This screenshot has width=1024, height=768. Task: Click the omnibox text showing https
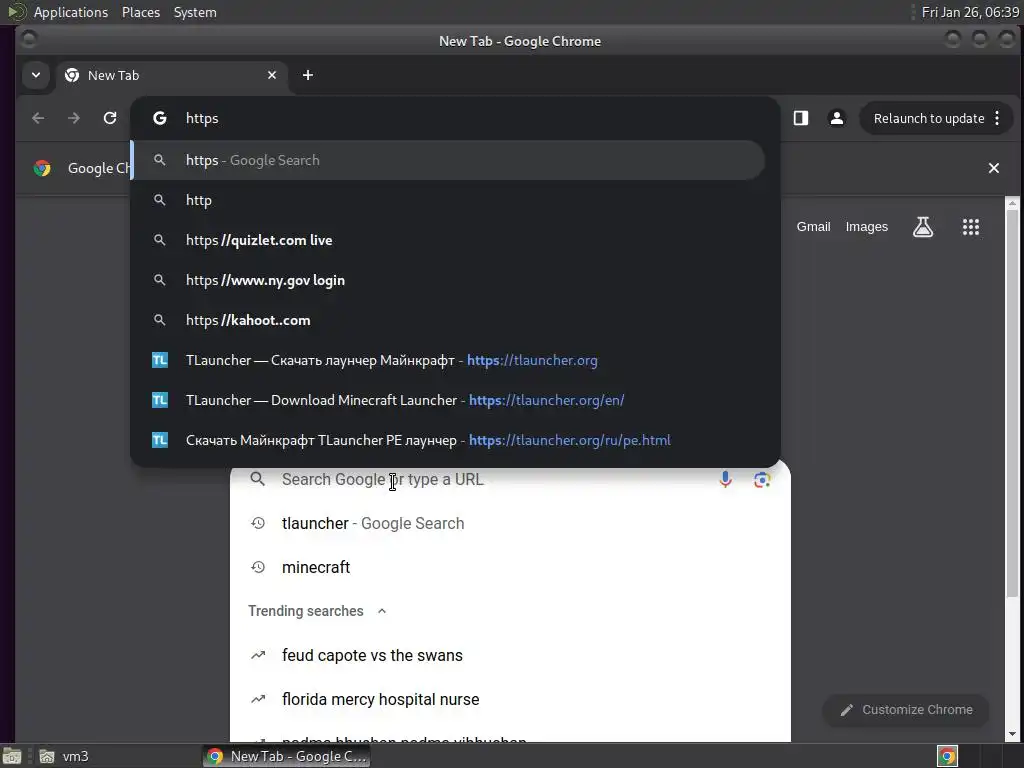(202, 118)
